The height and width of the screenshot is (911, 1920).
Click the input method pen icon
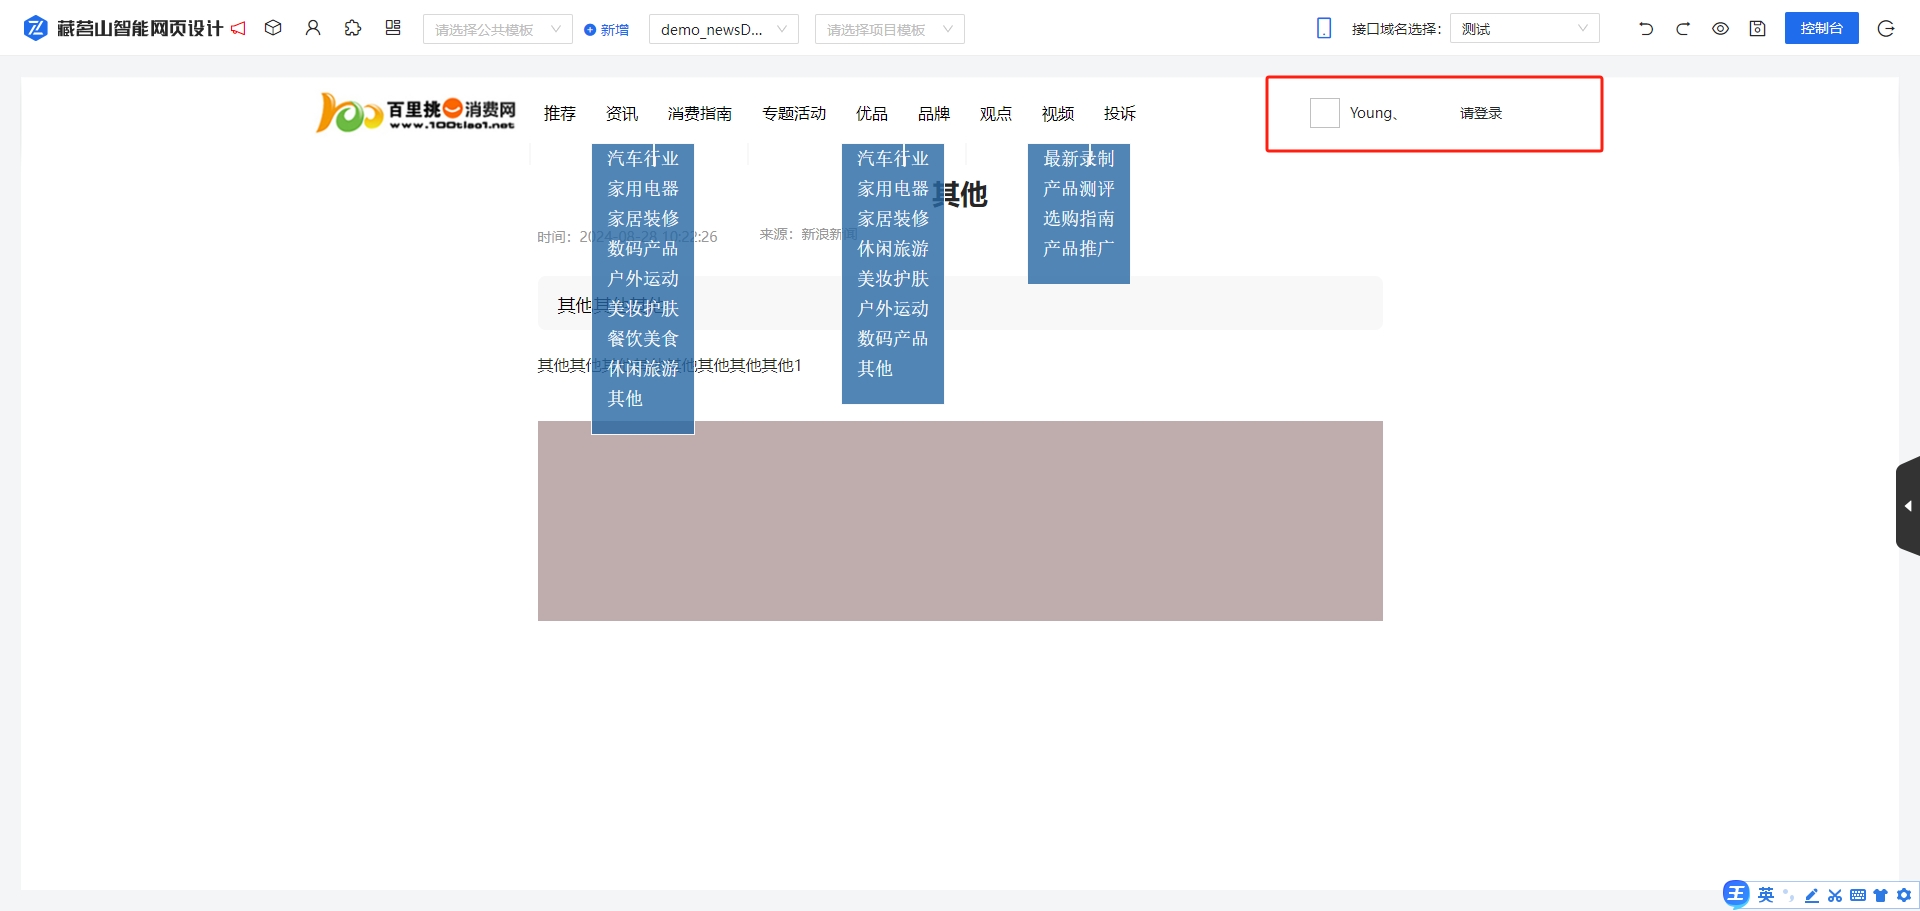pyautogui.click(x=1812, y=896)
